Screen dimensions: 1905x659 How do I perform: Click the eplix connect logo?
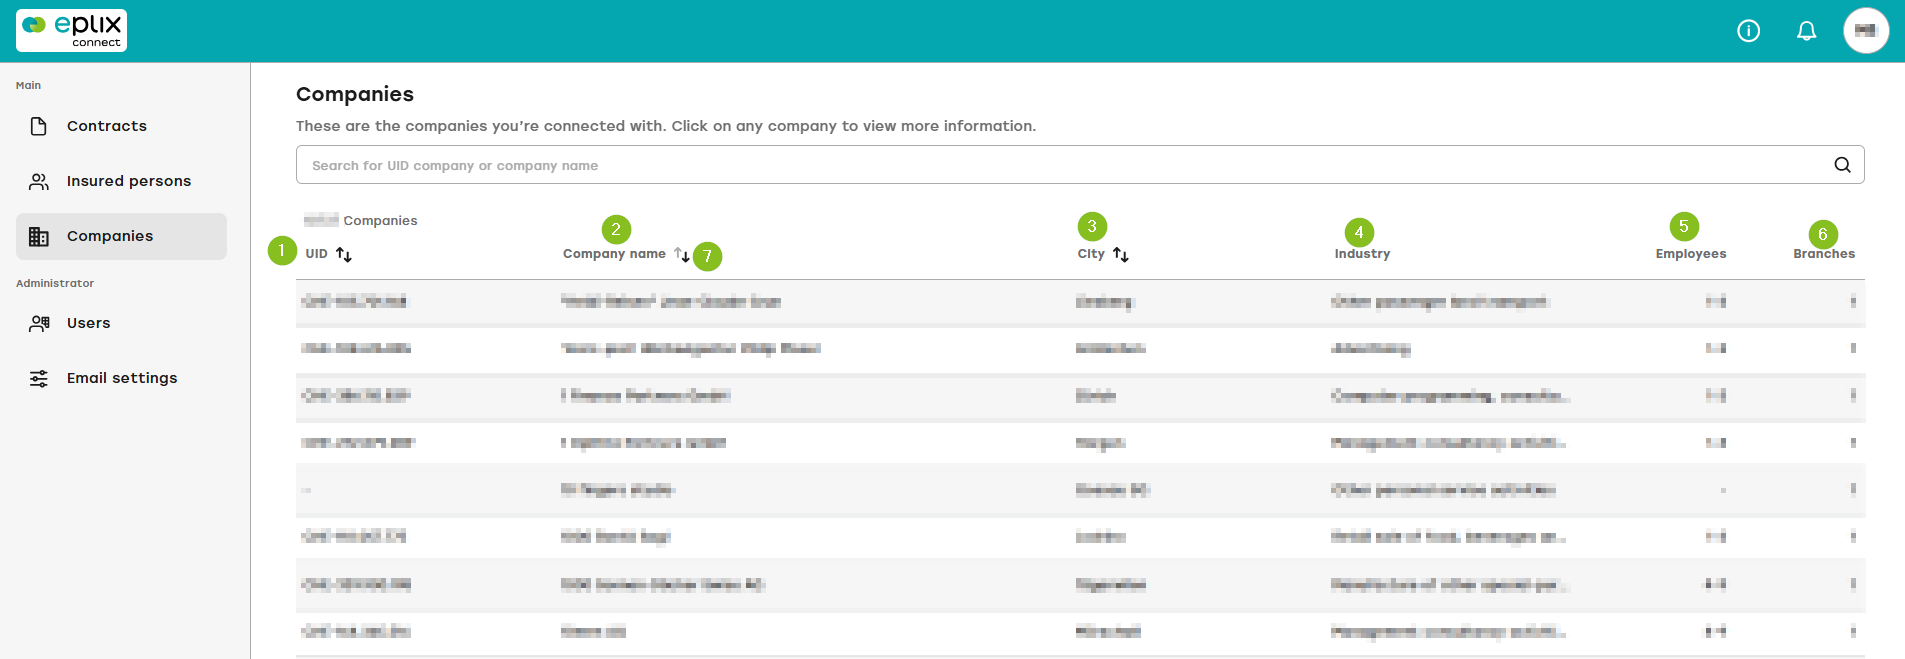pos(72,30)
